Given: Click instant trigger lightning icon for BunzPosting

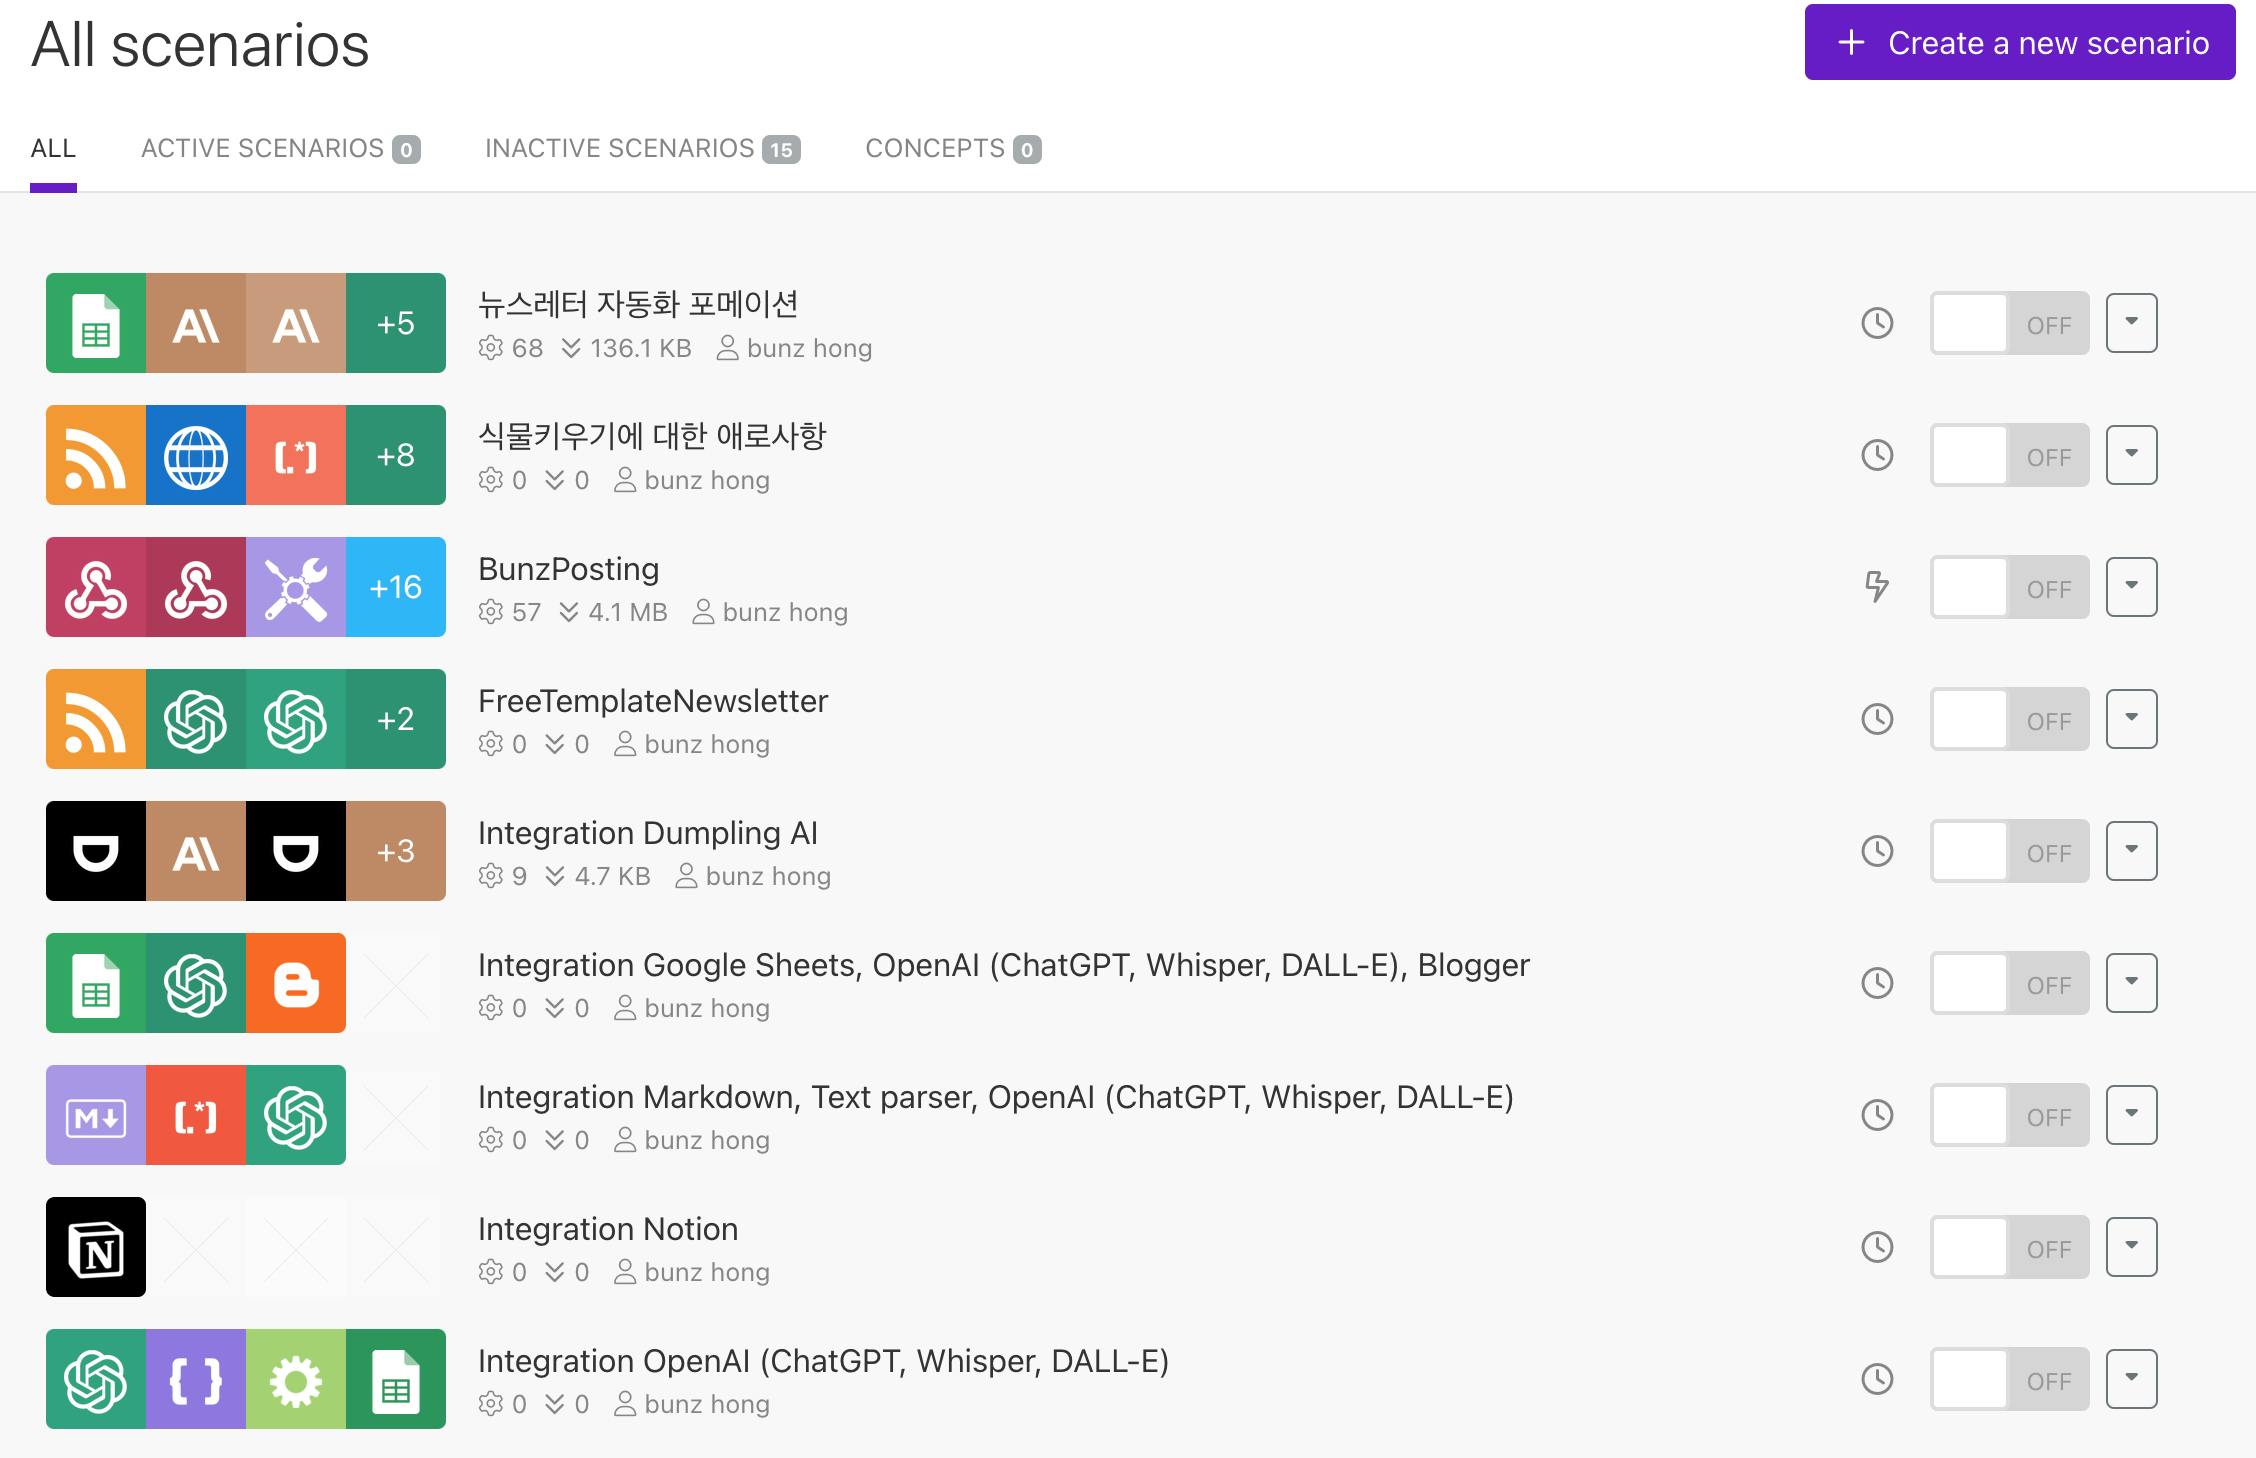Looking at the screenshot, I should click(1877, 587).
